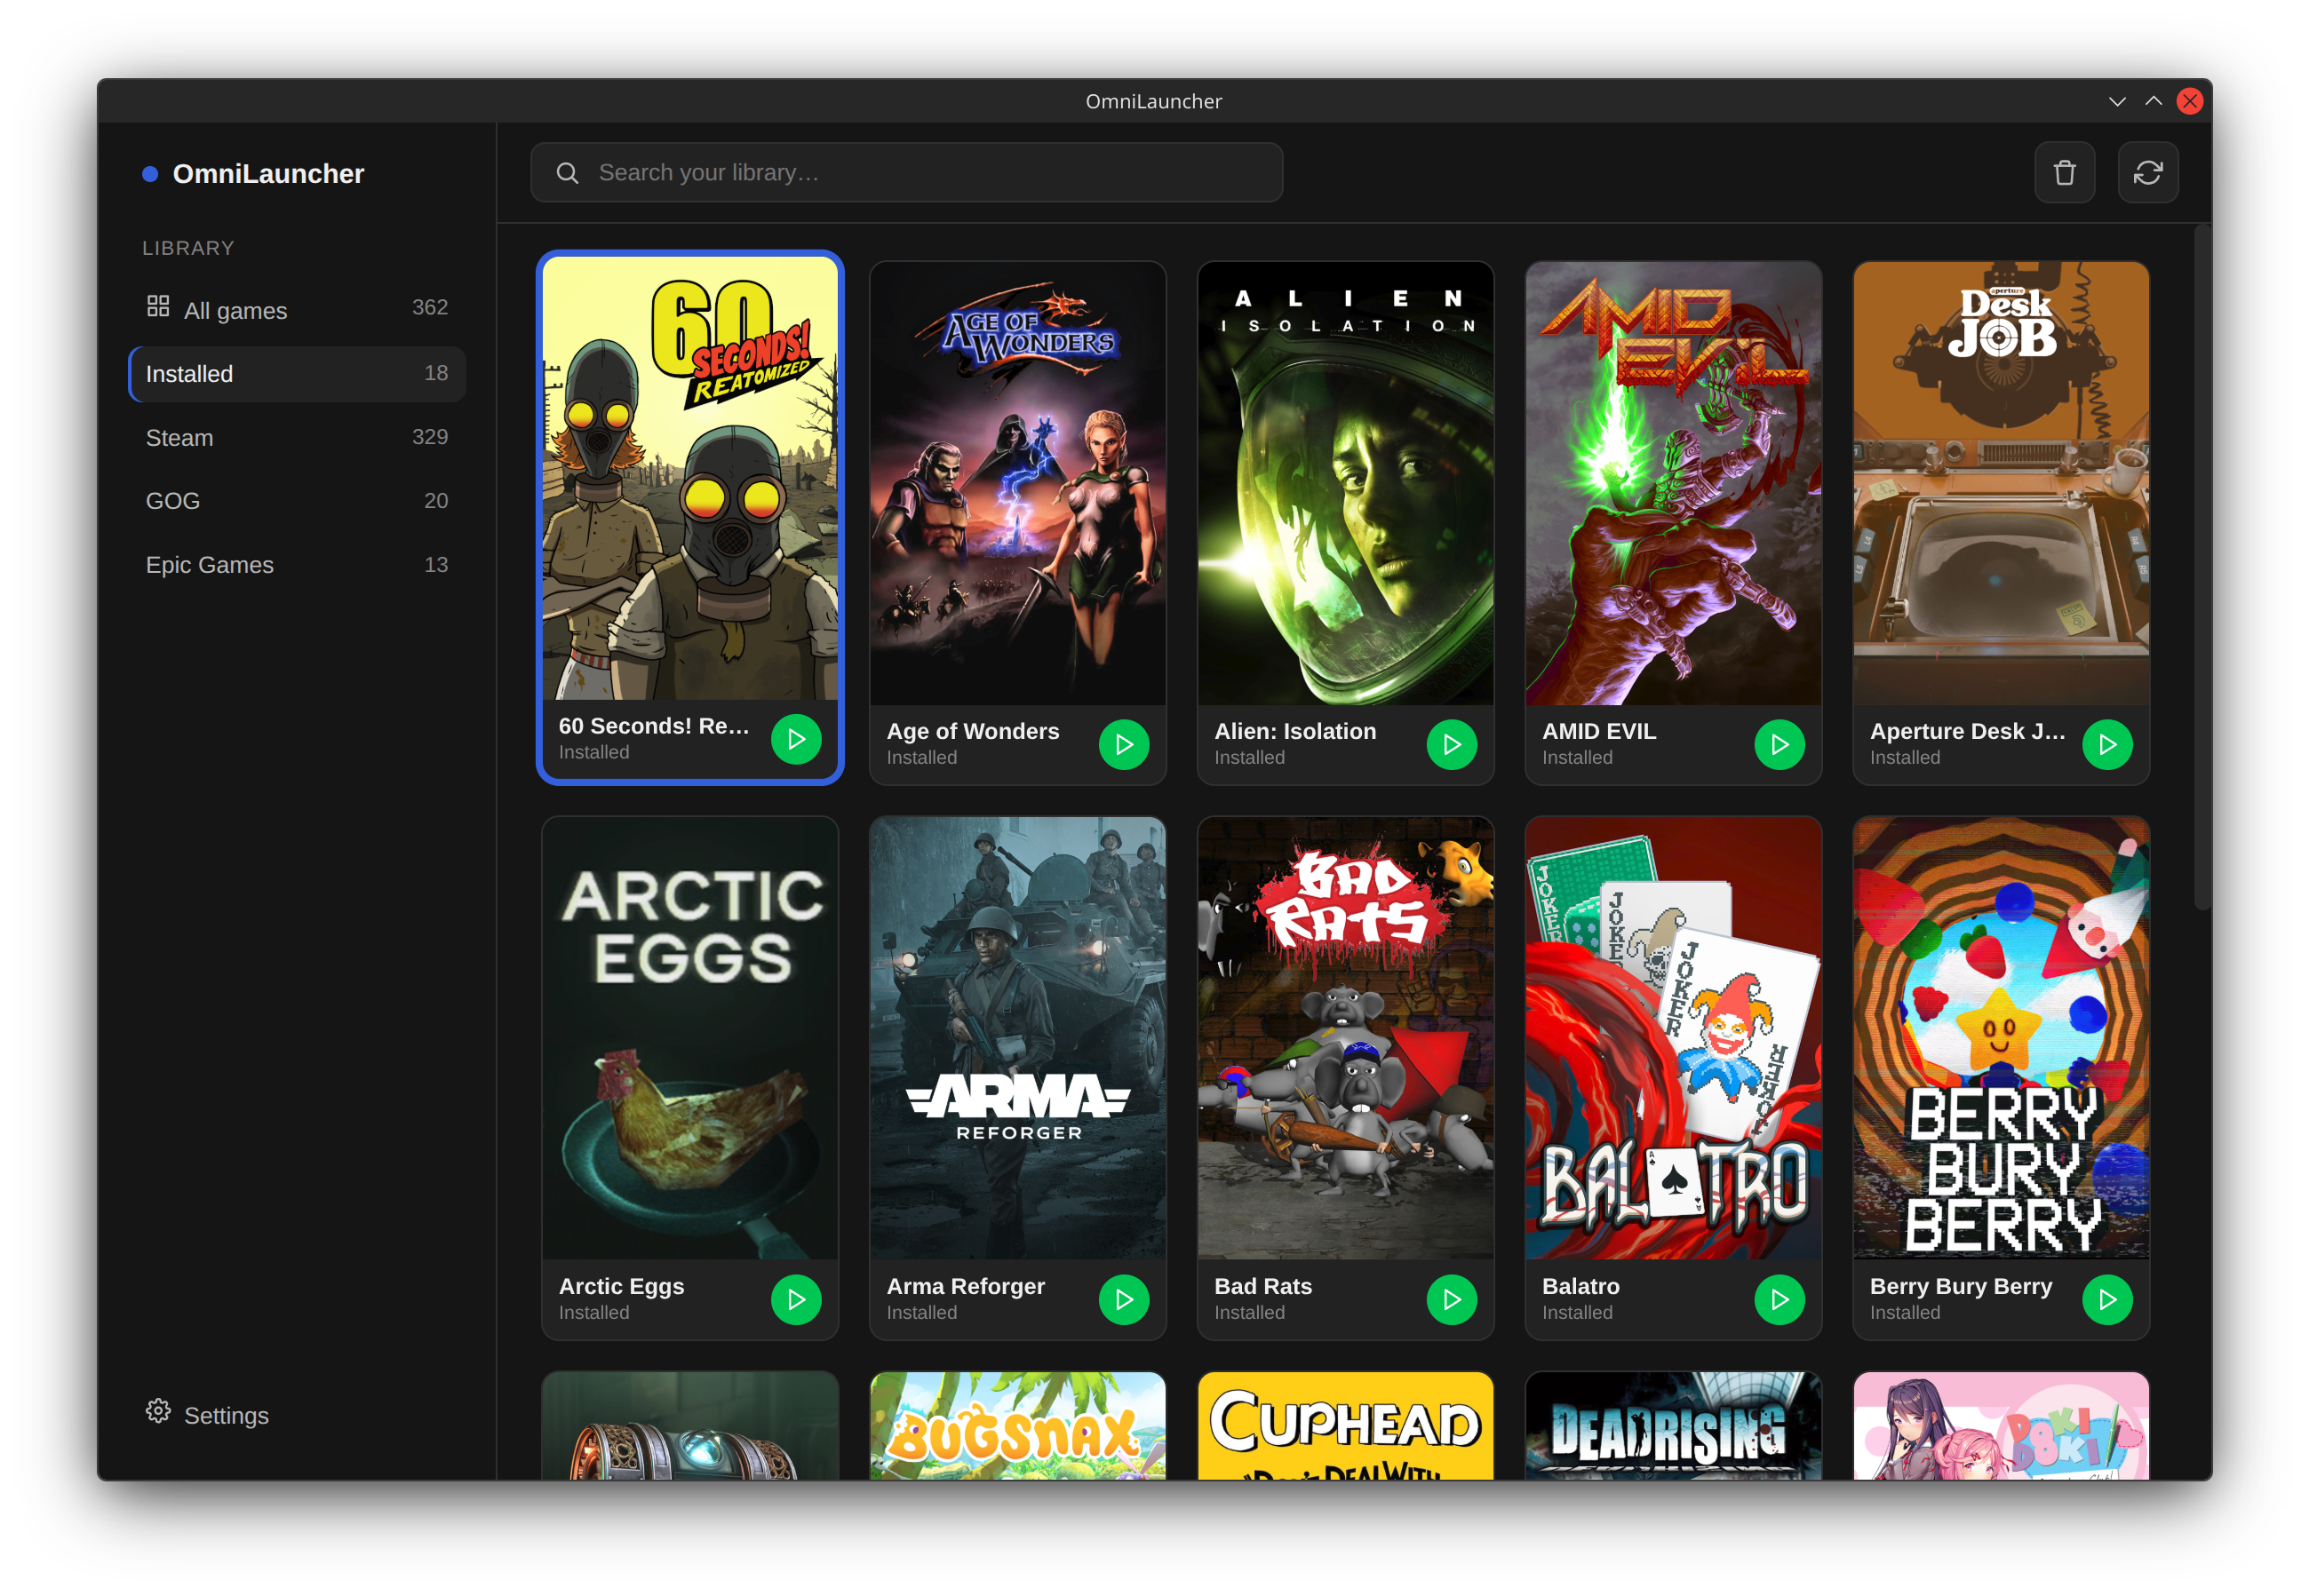This screenshot has width=2309, height=1596.
Task: Play Balatro using its green play button
Action: pos(1780,1300)
